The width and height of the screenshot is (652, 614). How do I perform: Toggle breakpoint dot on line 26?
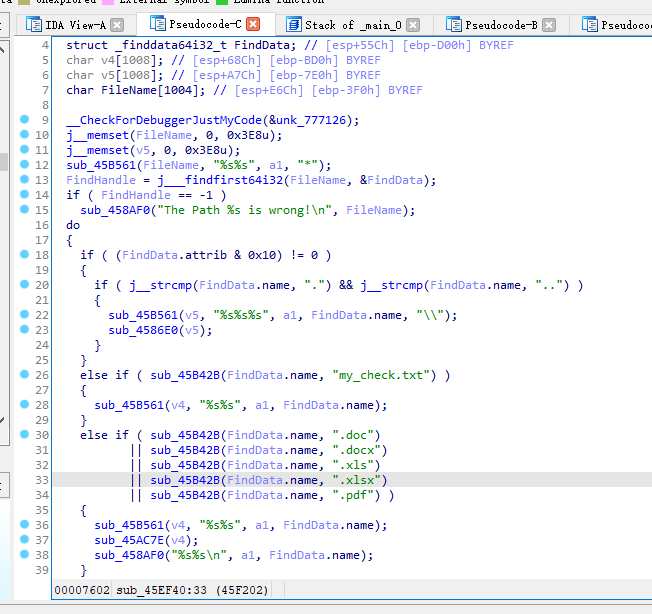point(25,374)
